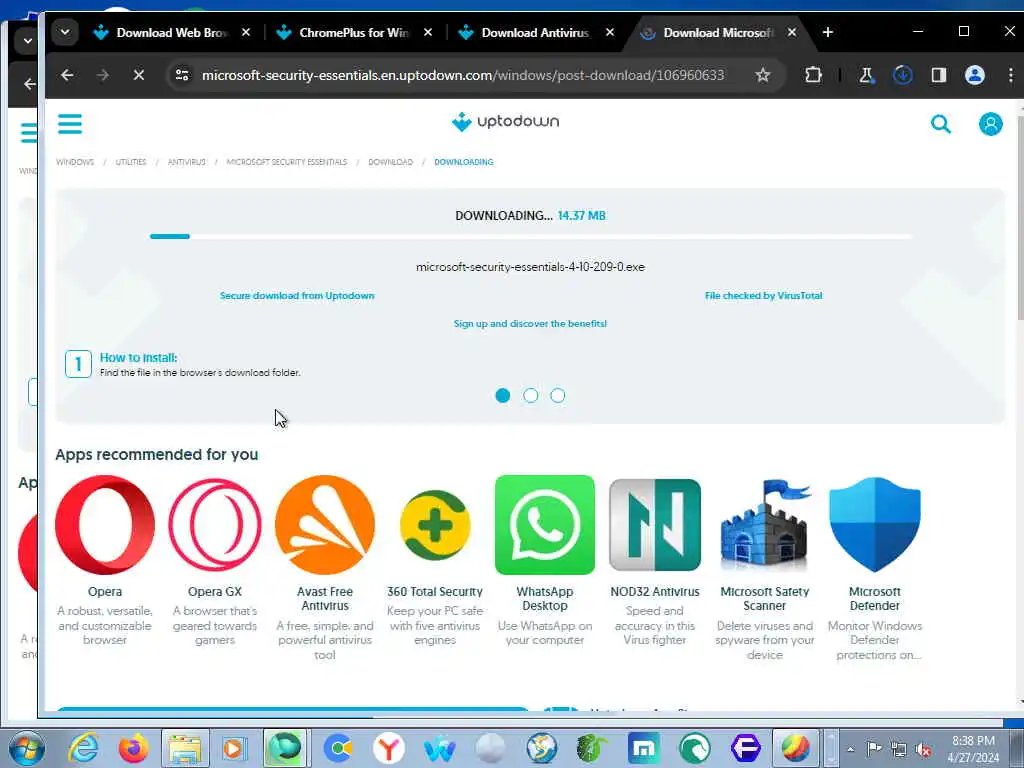Open the Chrome three-dot menu
This screenshot has height=768, width=1024.
coord(1010,75)
